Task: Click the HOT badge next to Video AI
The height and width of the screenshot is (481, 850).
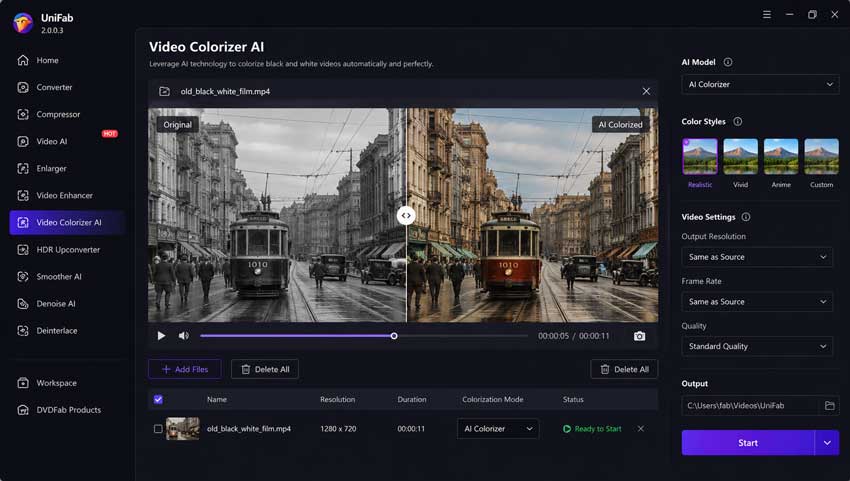Action: click(x=110, y=133)
